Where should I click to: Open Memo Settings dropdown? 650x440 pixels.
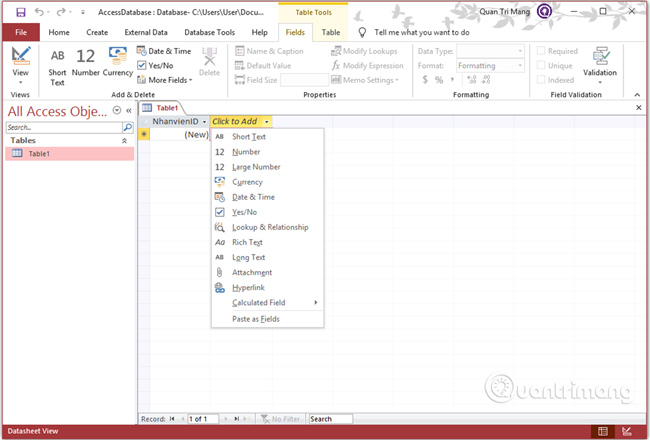[365, 80]
